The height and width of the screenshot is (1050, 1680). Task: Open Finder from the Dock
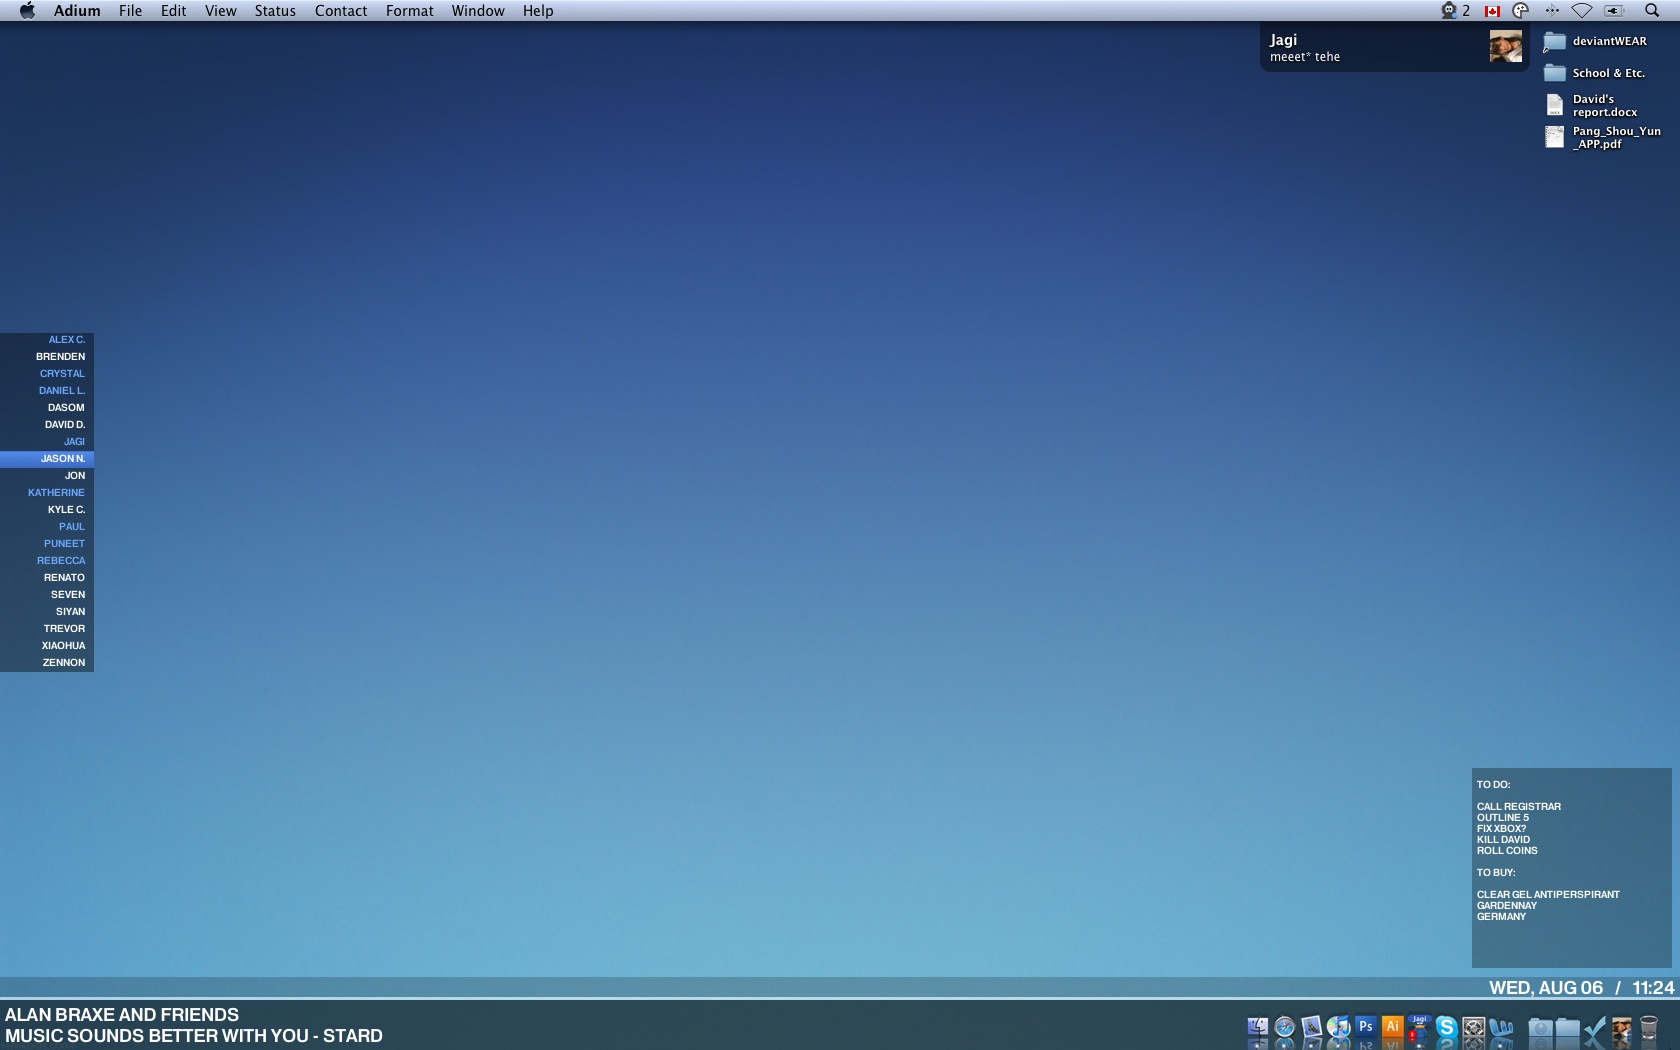pyautogui.click(x=1257, y=1028)
